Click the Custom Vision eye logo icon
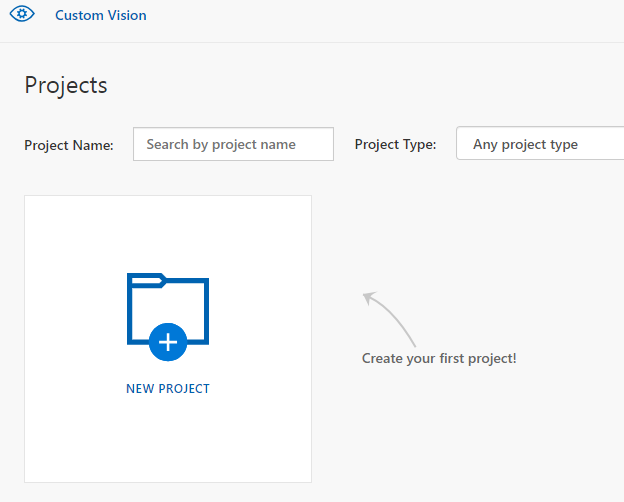This screenshot has width=624, height=502. (22, 15)
